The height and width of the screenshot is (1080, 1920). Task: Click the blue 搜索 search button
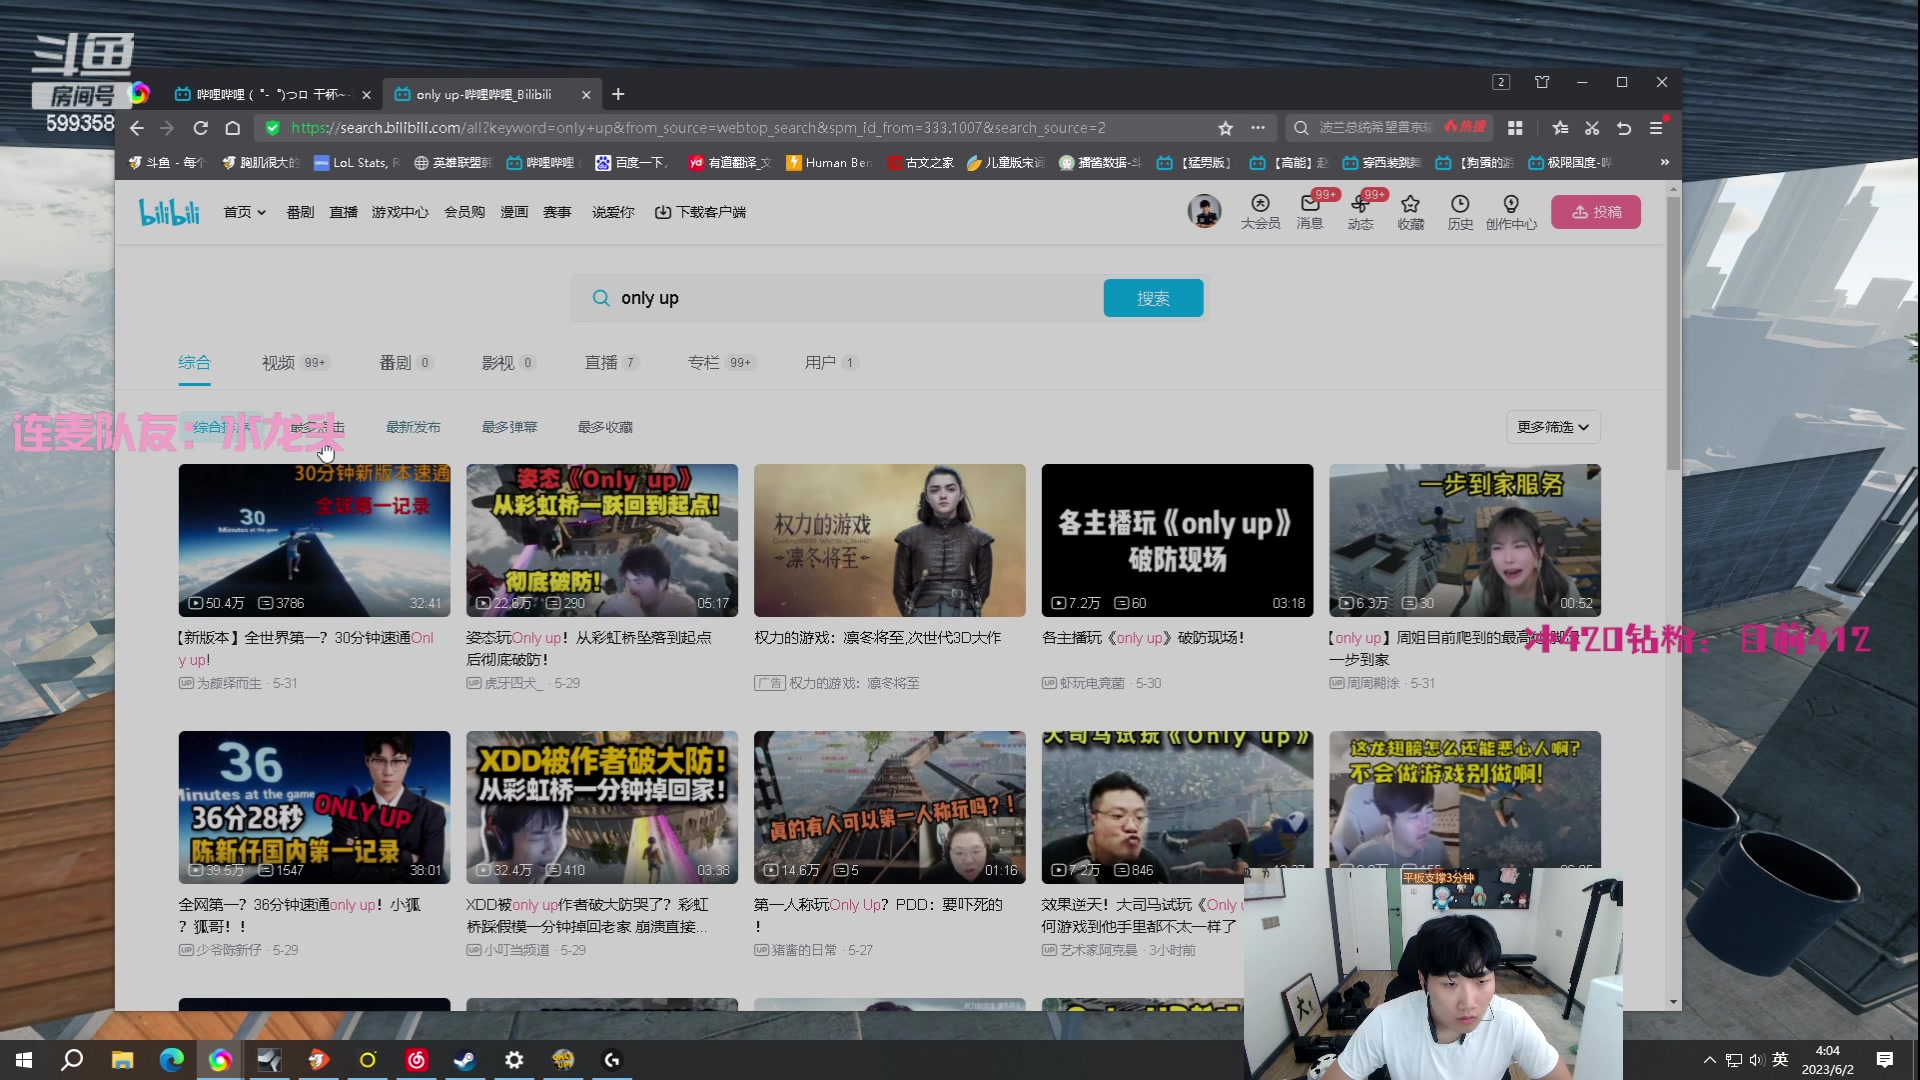tap(1153, 298)
